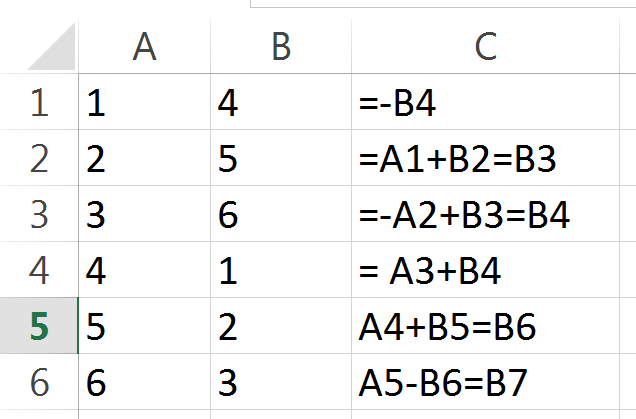The height and width of the screenshot is (419, 636).
Task: Select cell B3 with value 6
Action: (281, 215)
